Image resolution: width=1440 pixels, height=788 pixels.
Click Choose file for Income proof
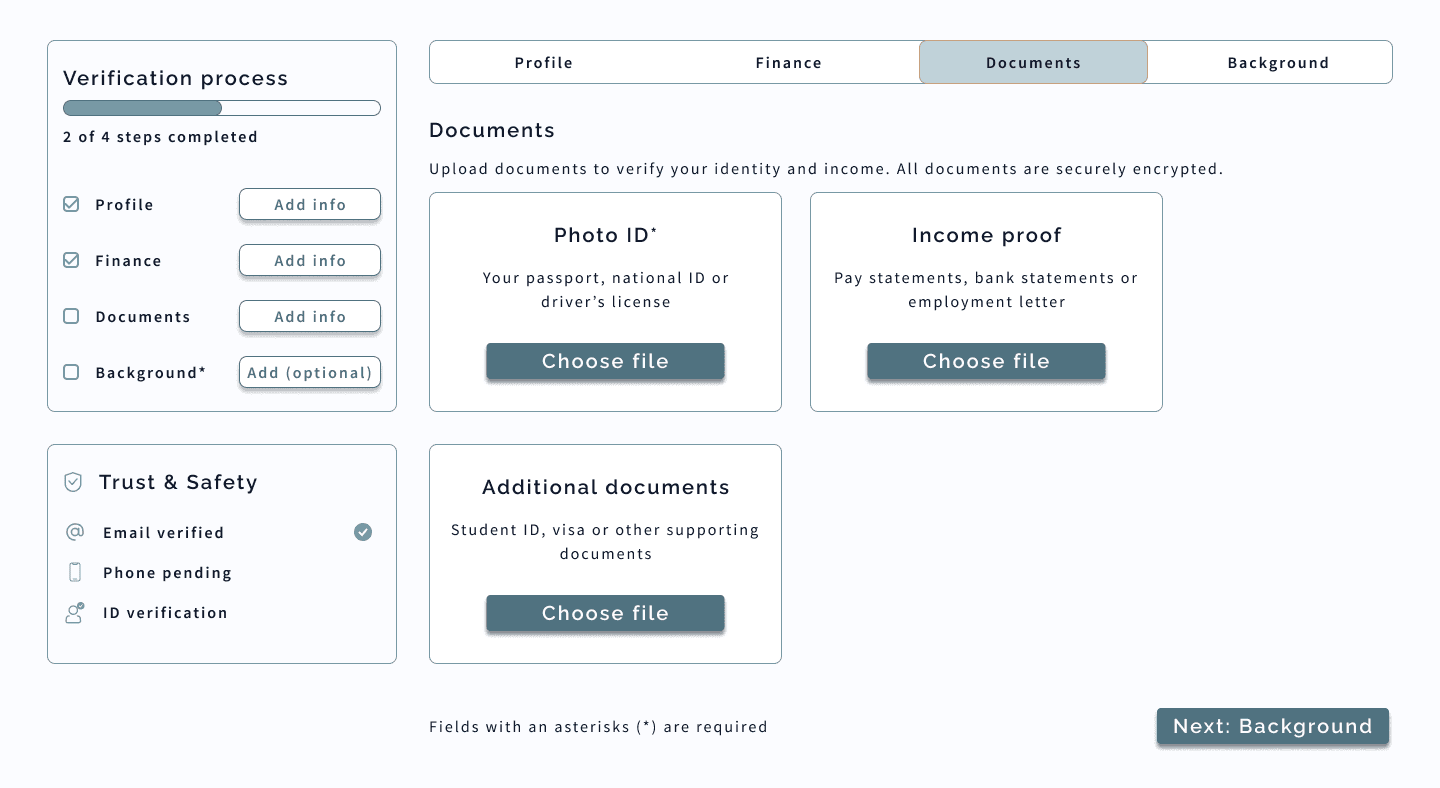(x=986, y=361)
